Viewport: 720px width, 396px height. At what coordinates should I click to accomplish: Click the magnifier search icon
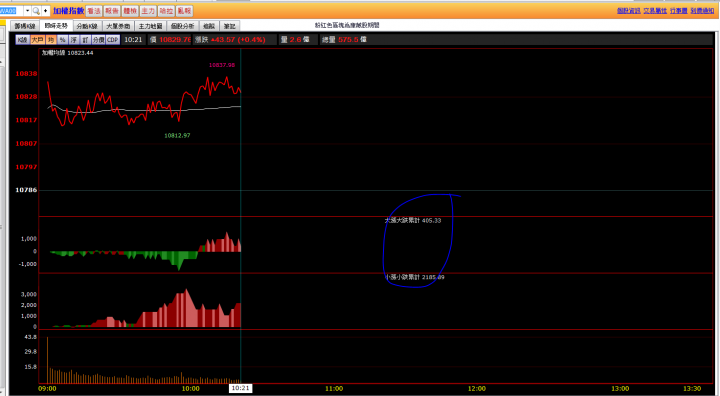[x=36, y=11]
